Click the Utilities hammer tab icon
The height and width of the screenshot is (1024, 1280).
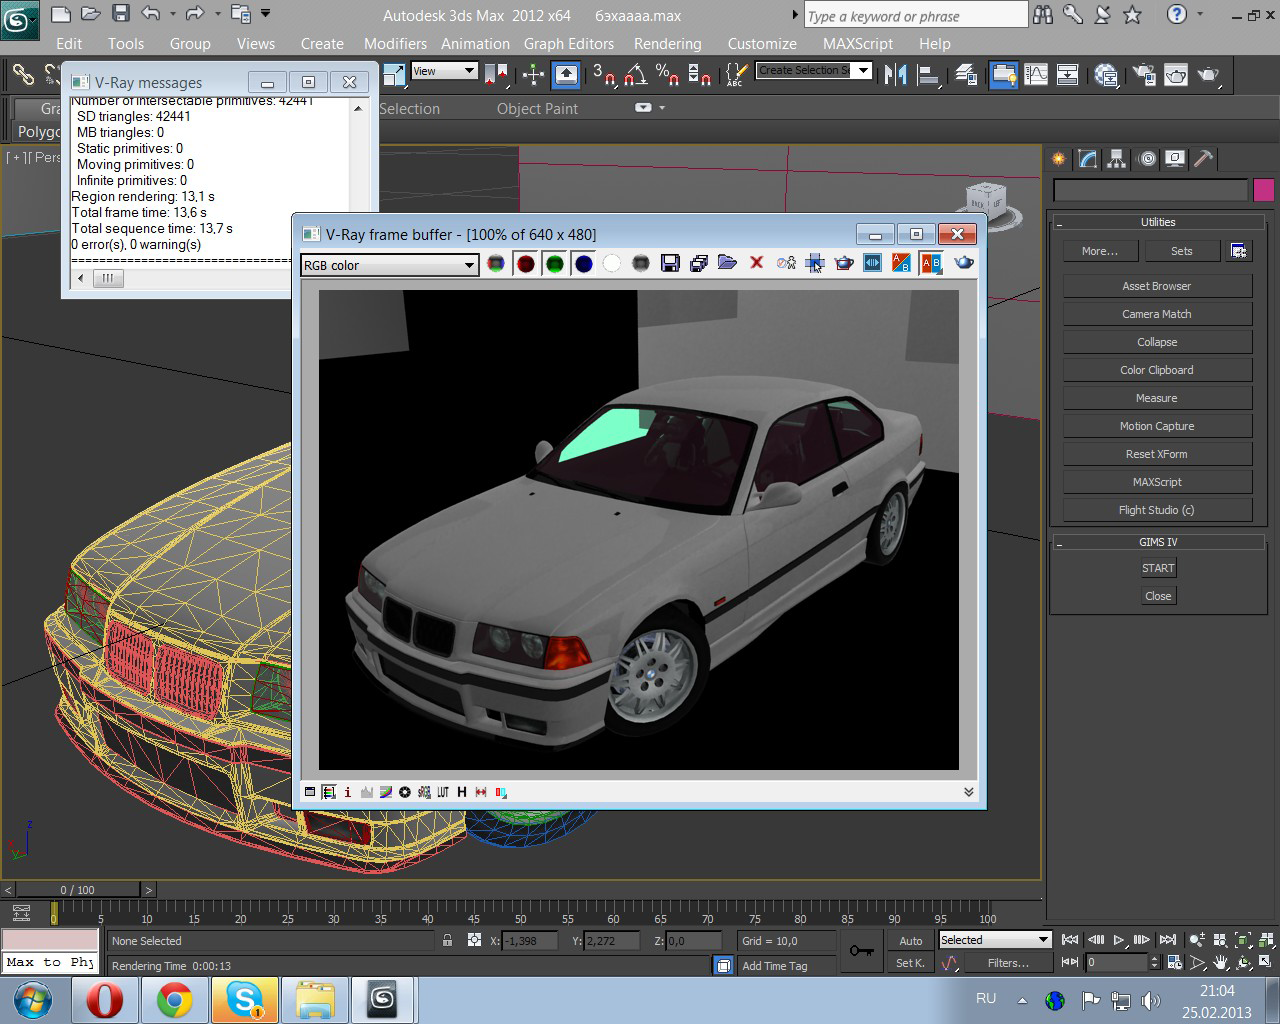tap(1204, 159)
